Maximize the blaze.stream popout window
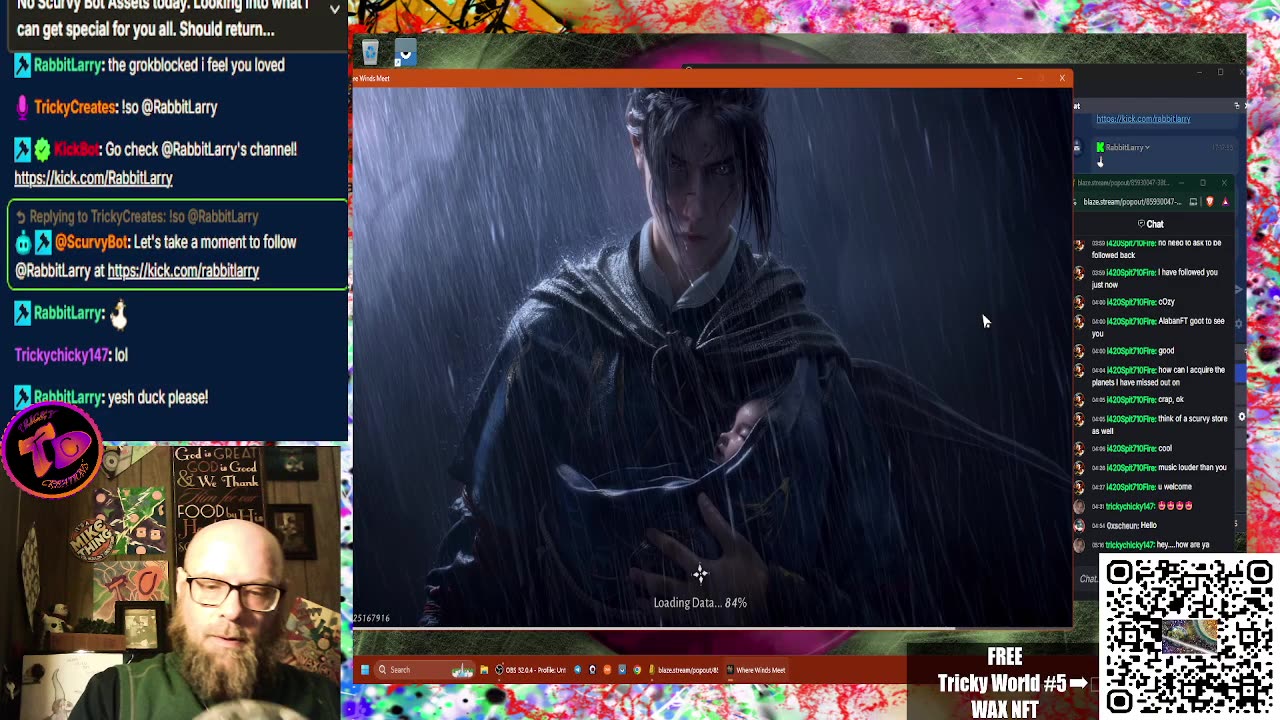1280x720 pixels. click(1203, 183)
